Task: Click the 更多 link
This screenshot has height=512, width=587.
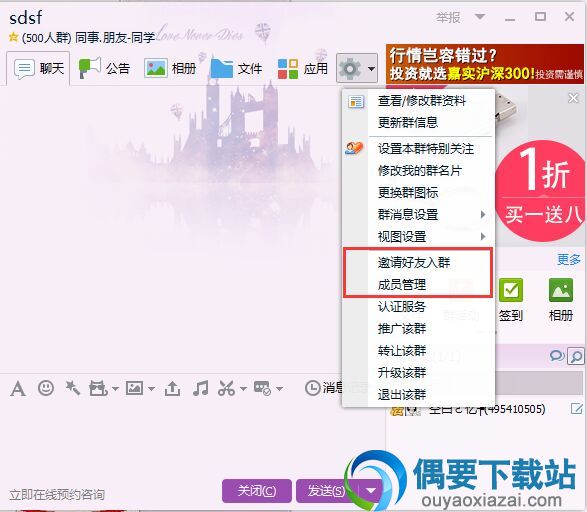Action: pyautogui.click(x=569, y=259)
